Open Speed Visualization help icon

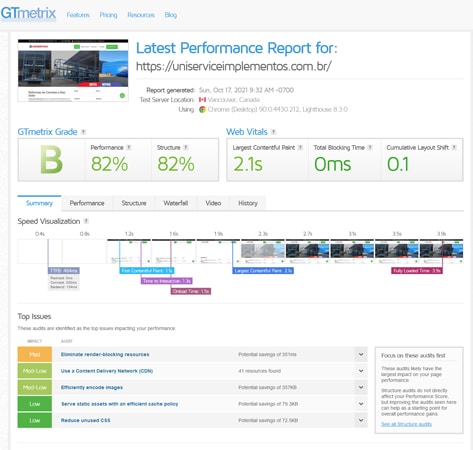tap(86, 221)
